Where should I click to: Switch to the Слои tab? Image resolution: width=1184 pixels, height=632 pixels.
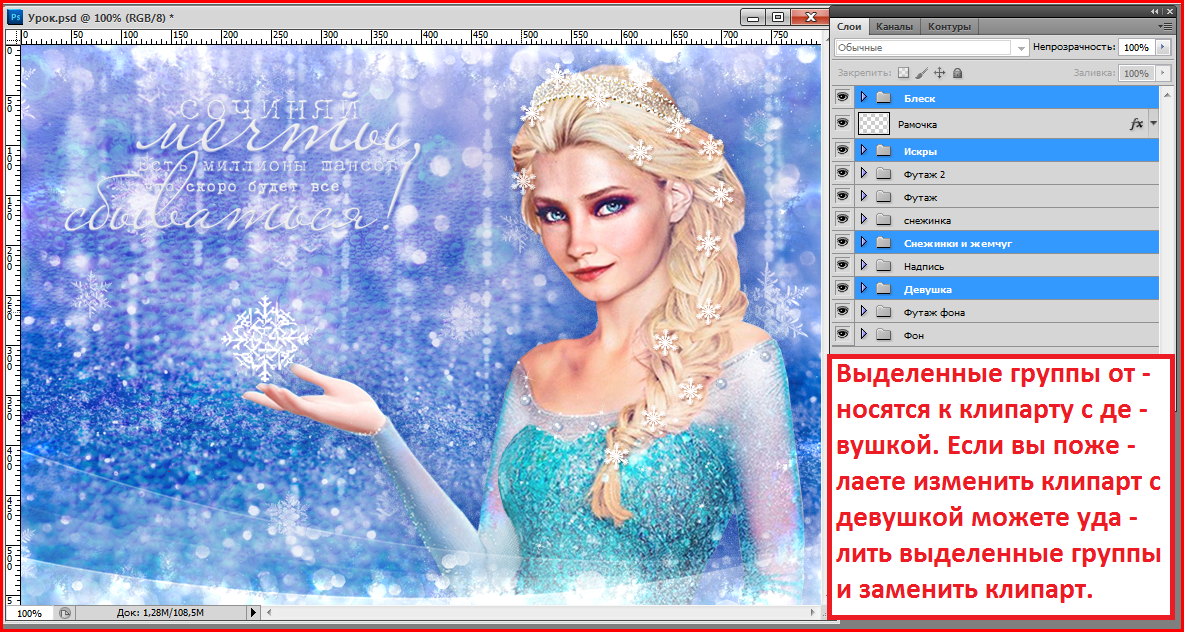click(x=850, y=26)
